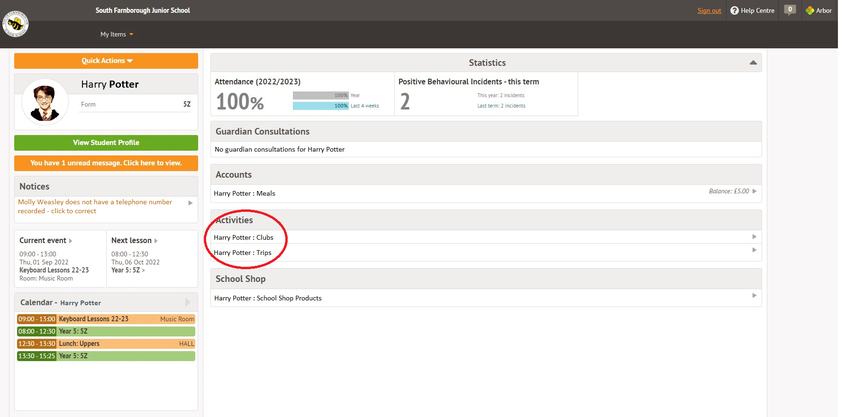The width and height of the screenshot is (846, 417).
Task: Collapse the Statistics panel
Action: tap(753, 63)
